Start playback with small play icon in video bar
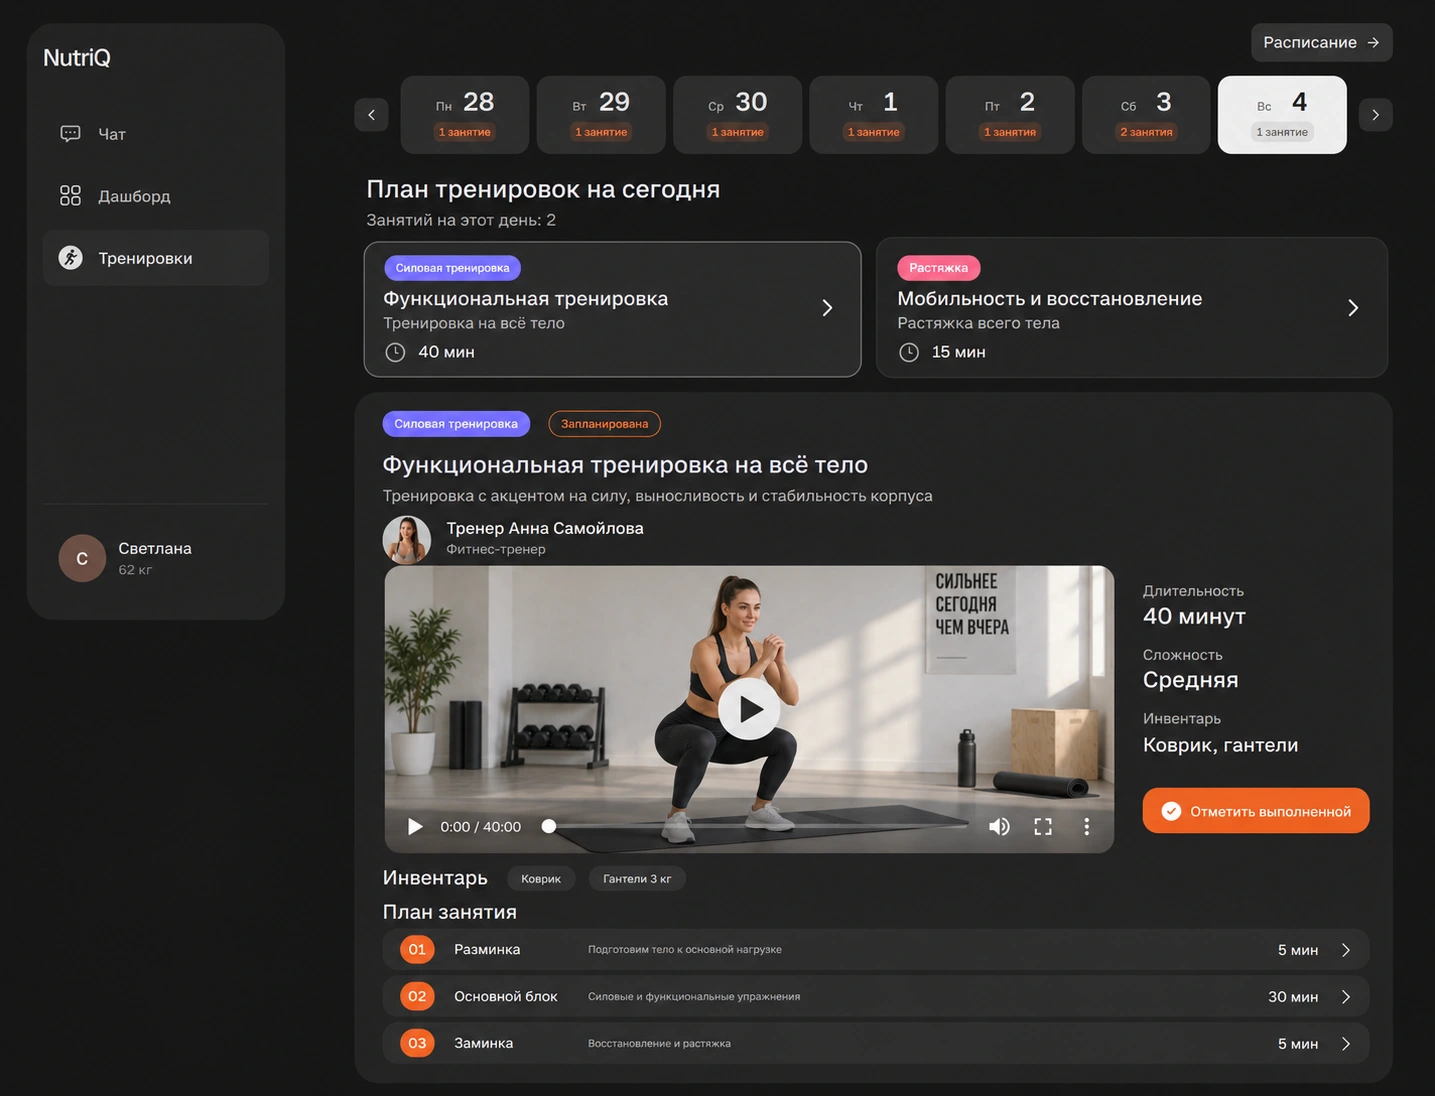This screenshot has height=1096, width=1435. point(415,827)
